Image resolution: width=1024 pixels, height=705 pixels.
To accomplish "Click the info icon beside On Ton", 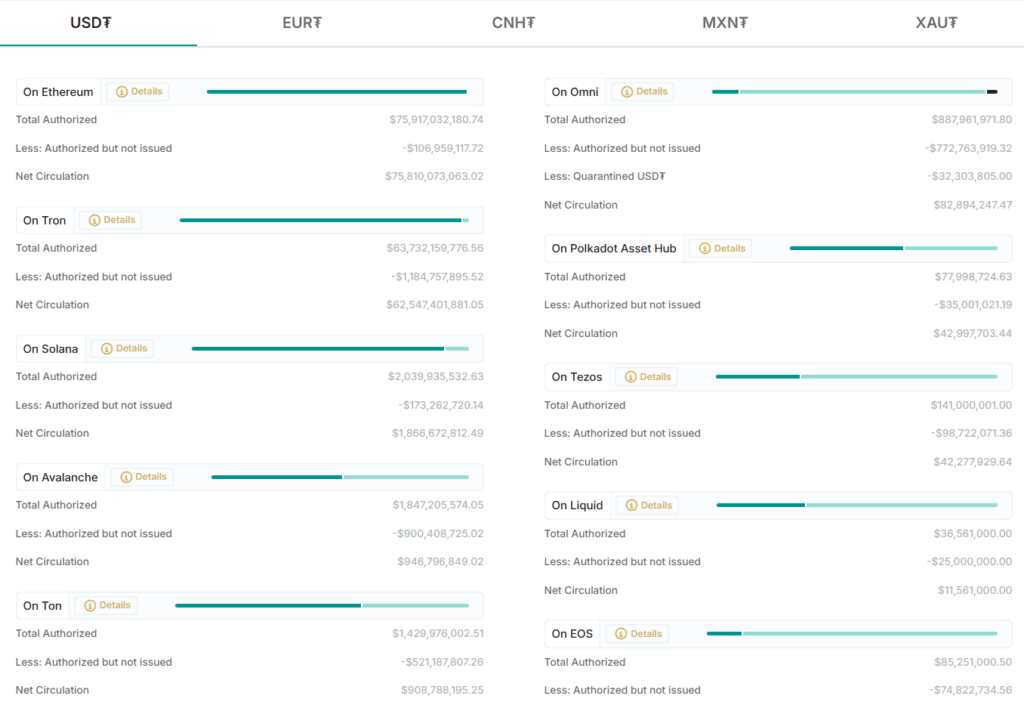I will 90,606.
